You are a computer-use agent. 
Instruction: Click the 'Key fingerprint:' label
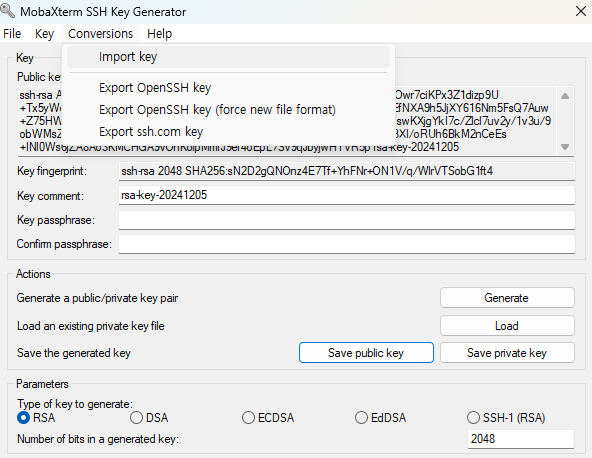52,171
